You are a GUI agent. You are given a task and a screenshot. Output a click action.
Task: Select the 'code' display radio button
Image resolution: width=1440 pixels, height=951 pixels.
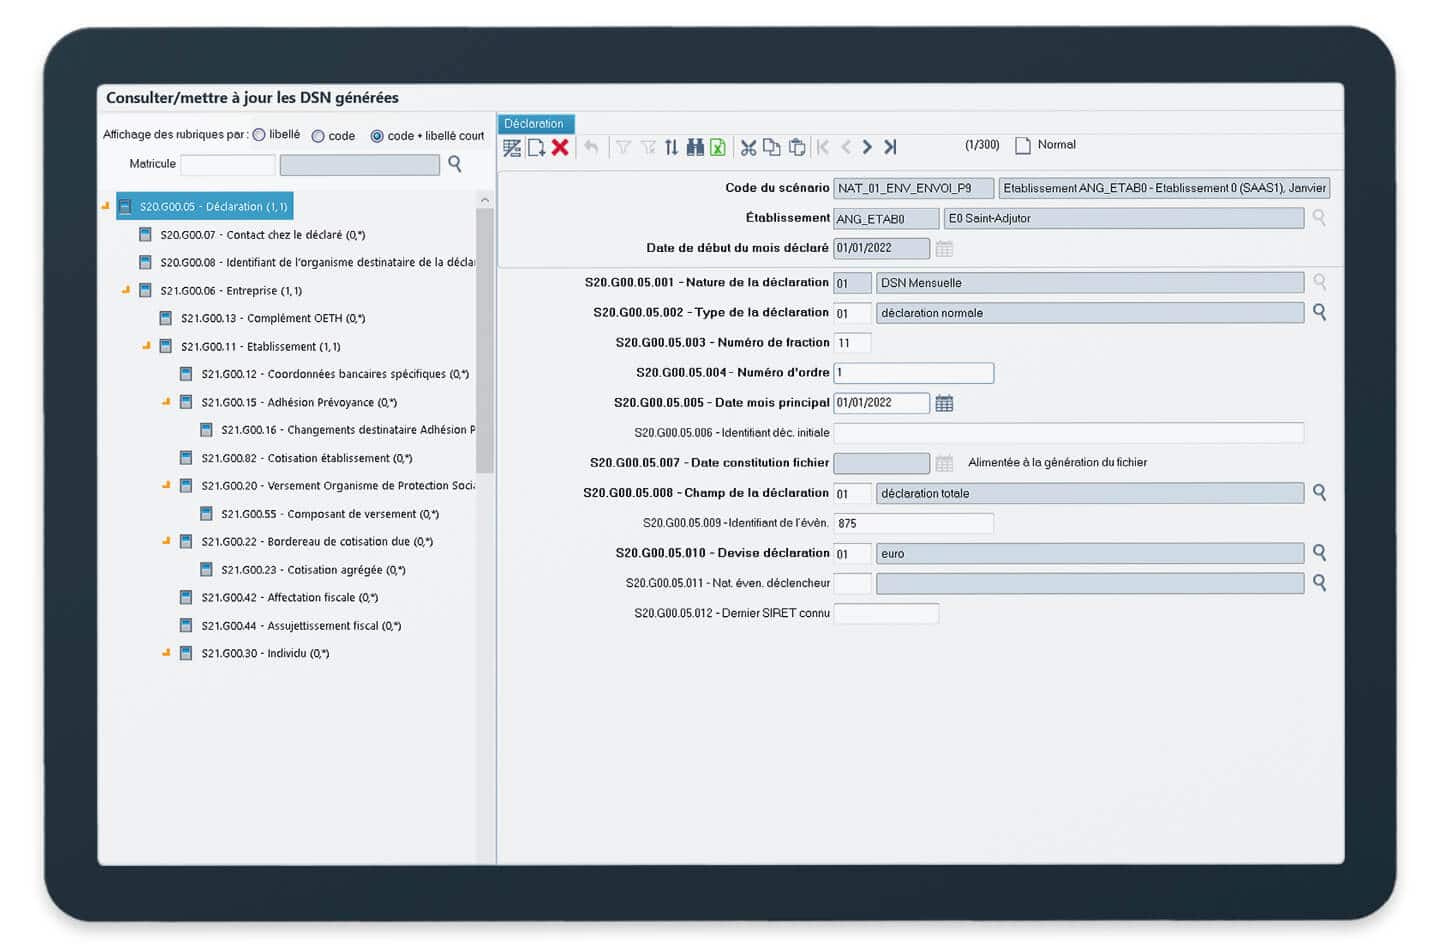coord(318,136)
